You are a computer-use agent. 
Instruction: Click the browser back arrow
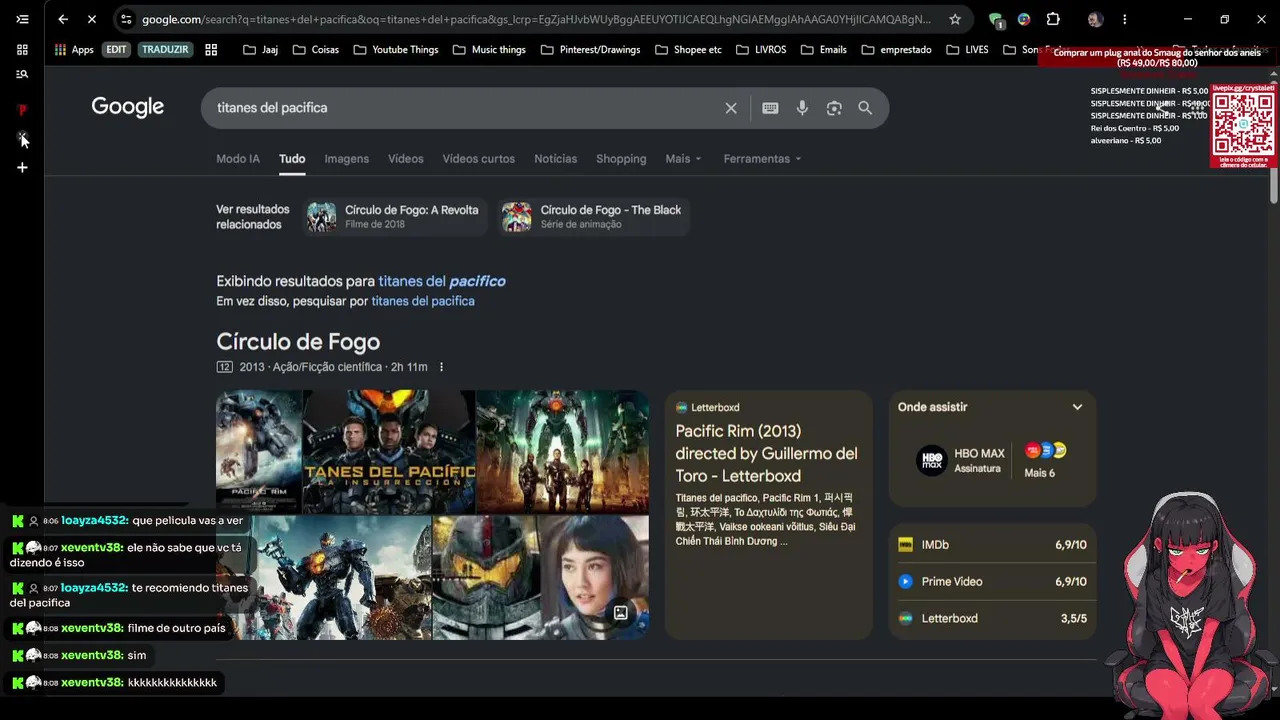point(63,19)
